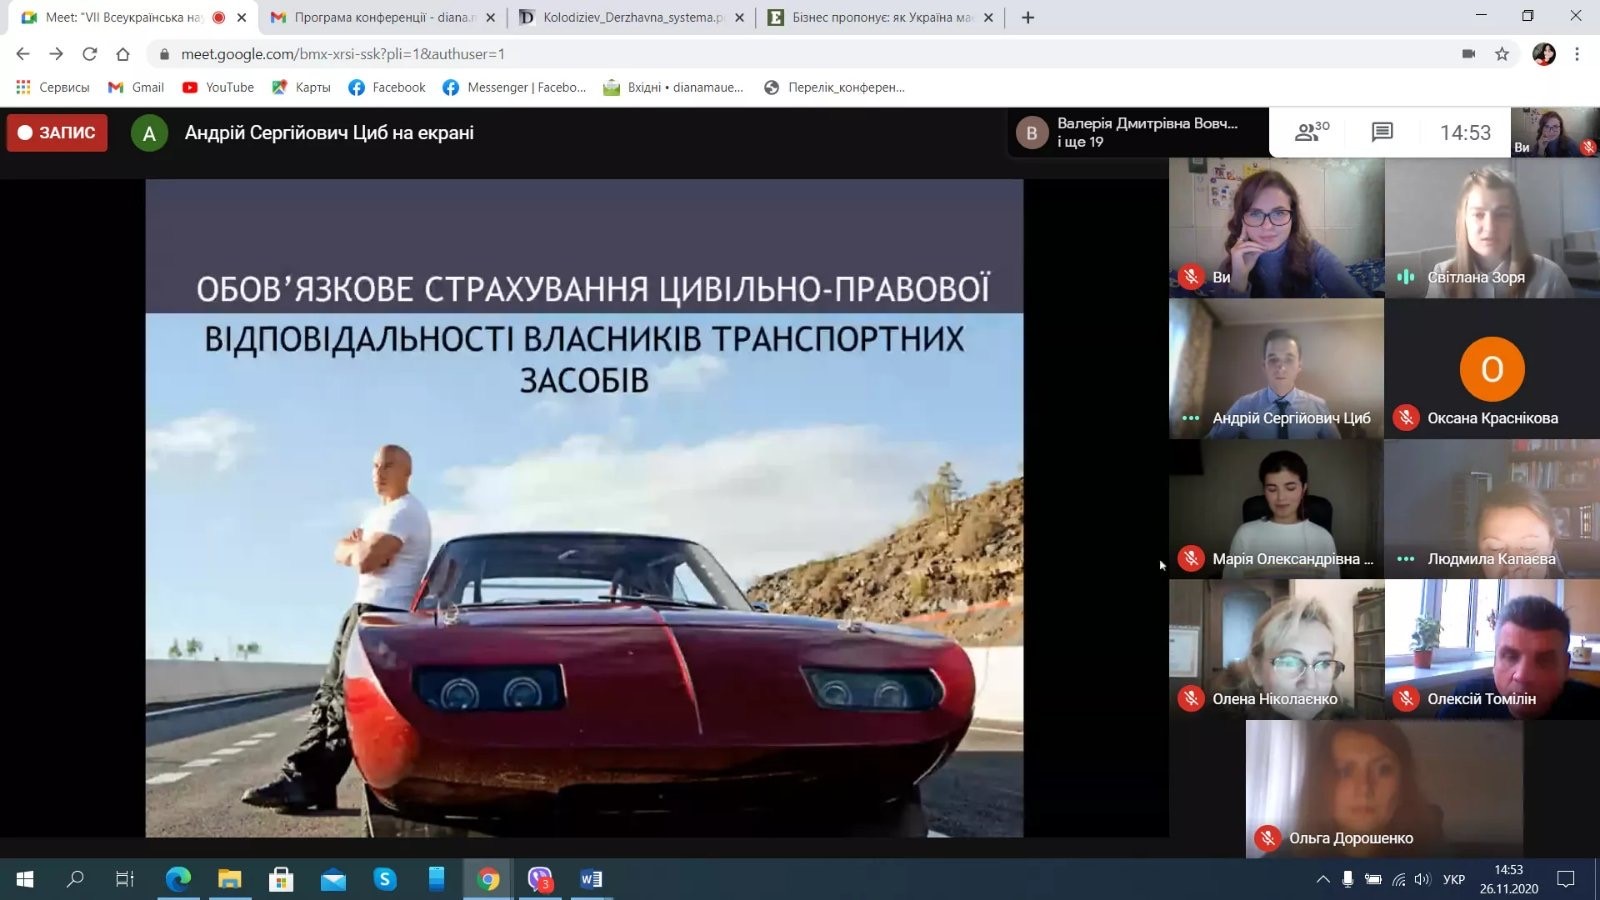Open a new browser tab
This screenshot has height=900, width=1600.
[1027, 17]
